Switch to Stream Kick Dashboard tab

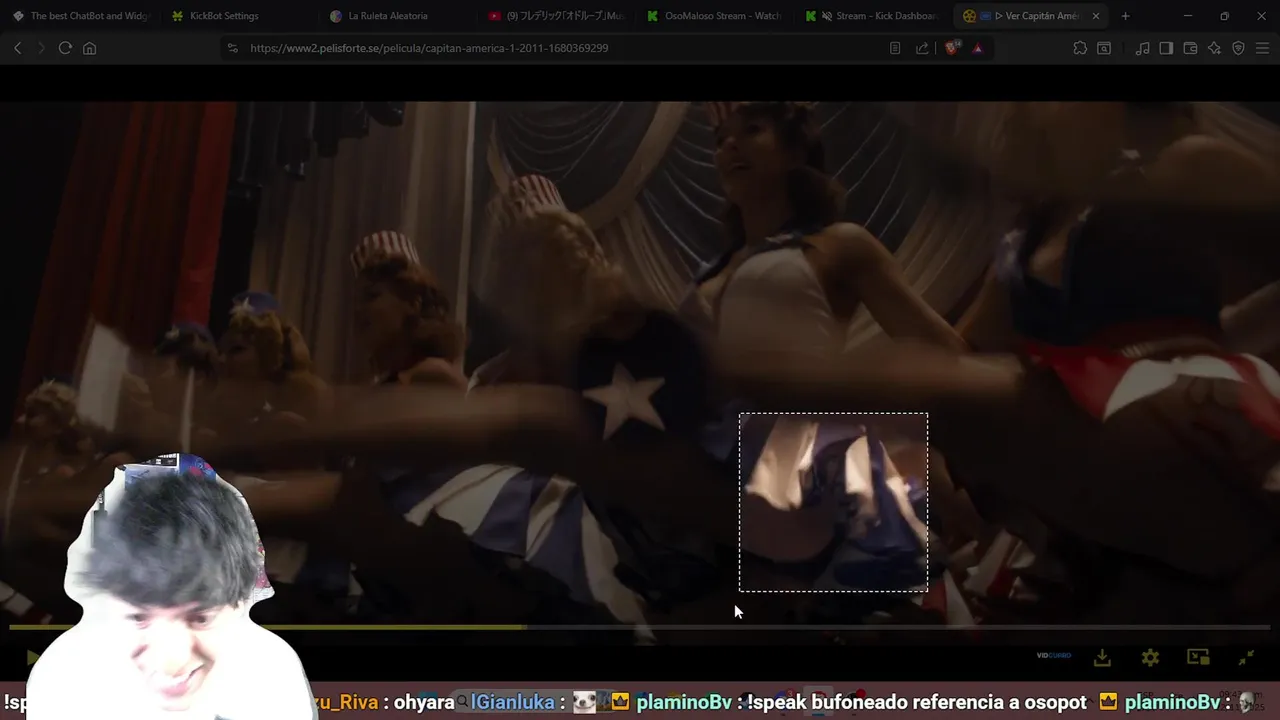pos(874,16)
